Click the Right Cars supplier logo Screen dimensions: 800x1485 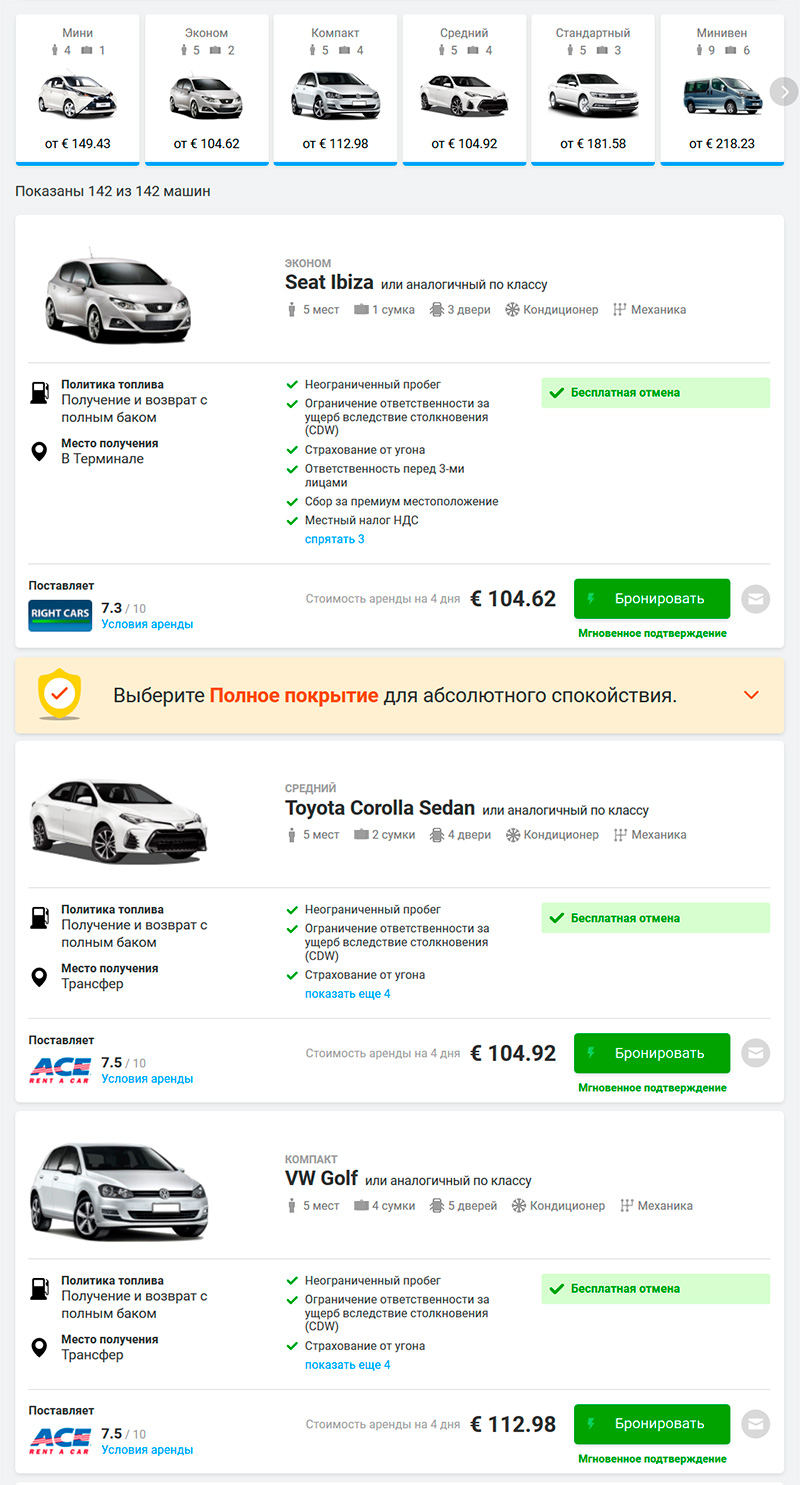[x=60, y=613]
